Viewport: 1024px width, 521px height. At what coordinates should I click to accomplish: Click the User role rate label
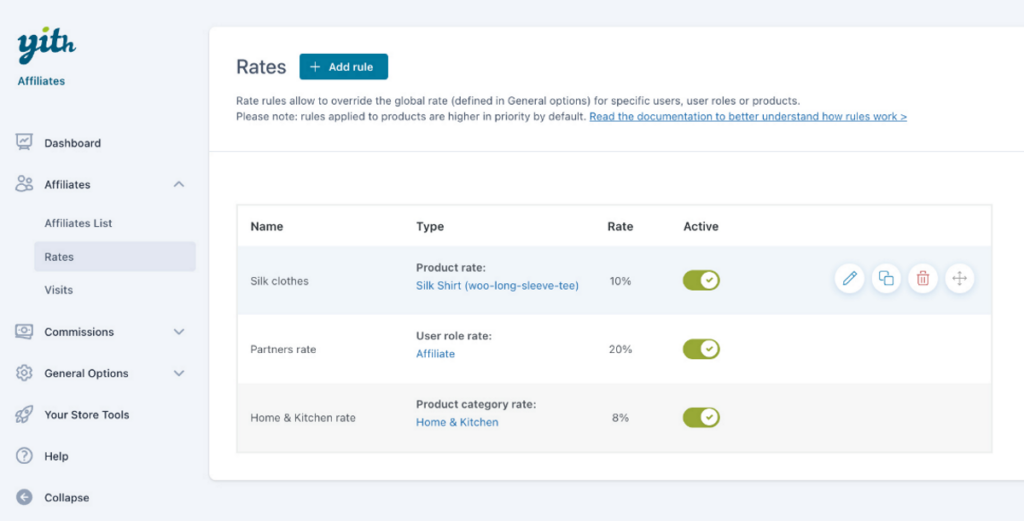pos(454,336)
